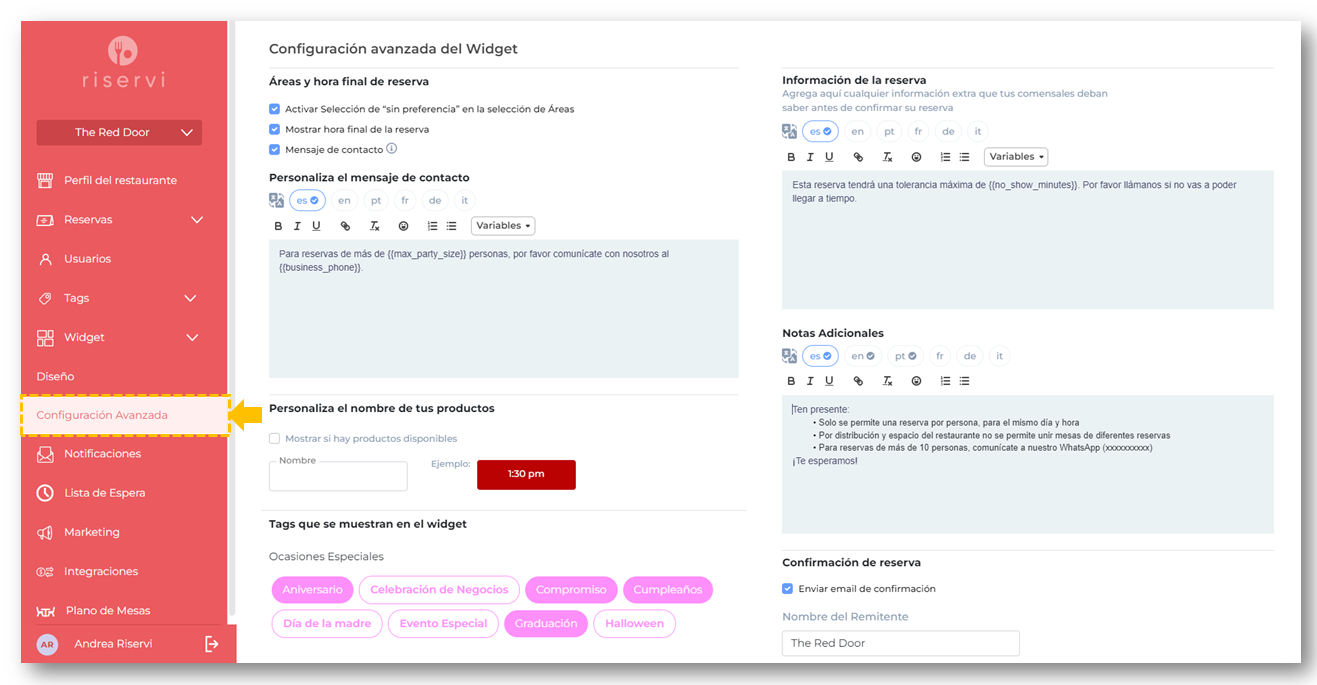Click into the Notas Adicionales text area
This screenshot has width=1317, height=685.
[1028, 464]
